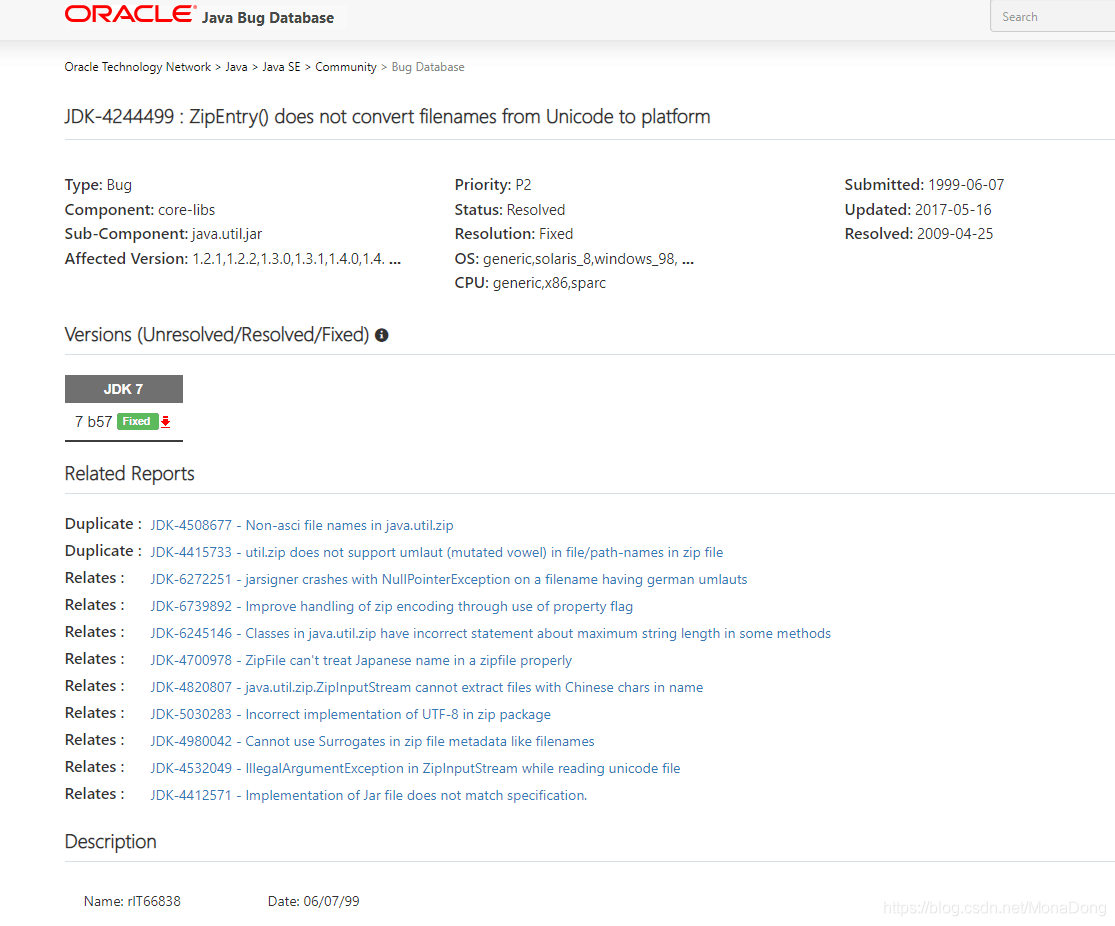Click the Related Reports heading
The image size is (1115, 926).
(x=129, y=474)
